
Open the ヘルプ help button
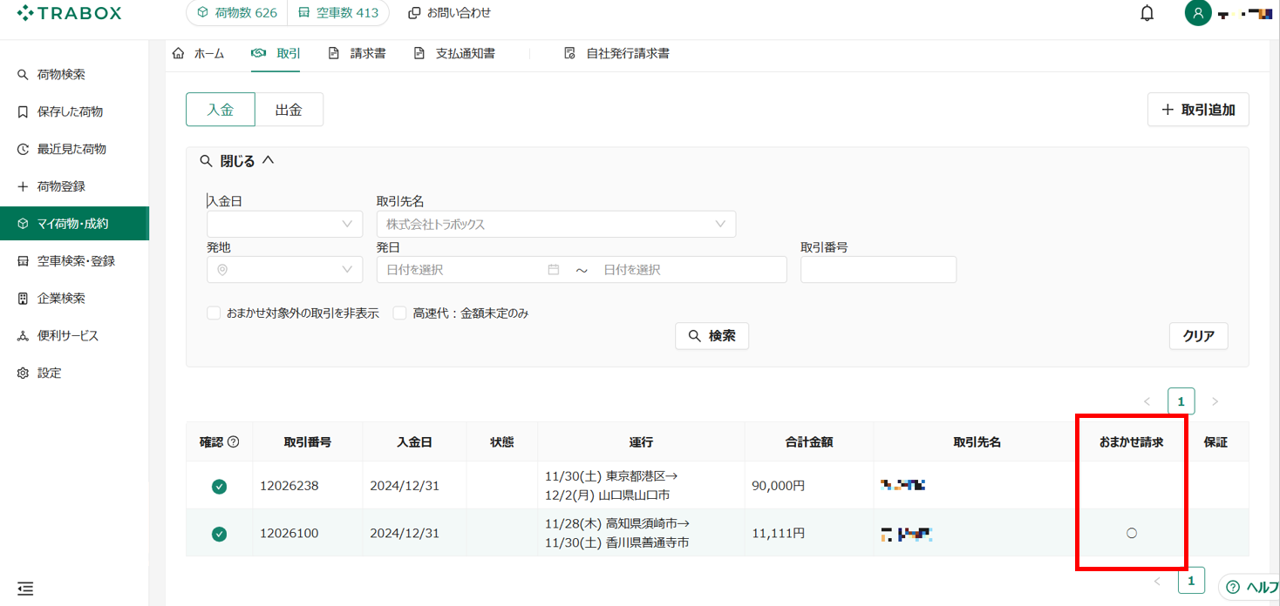click(x=1251, y=587)
